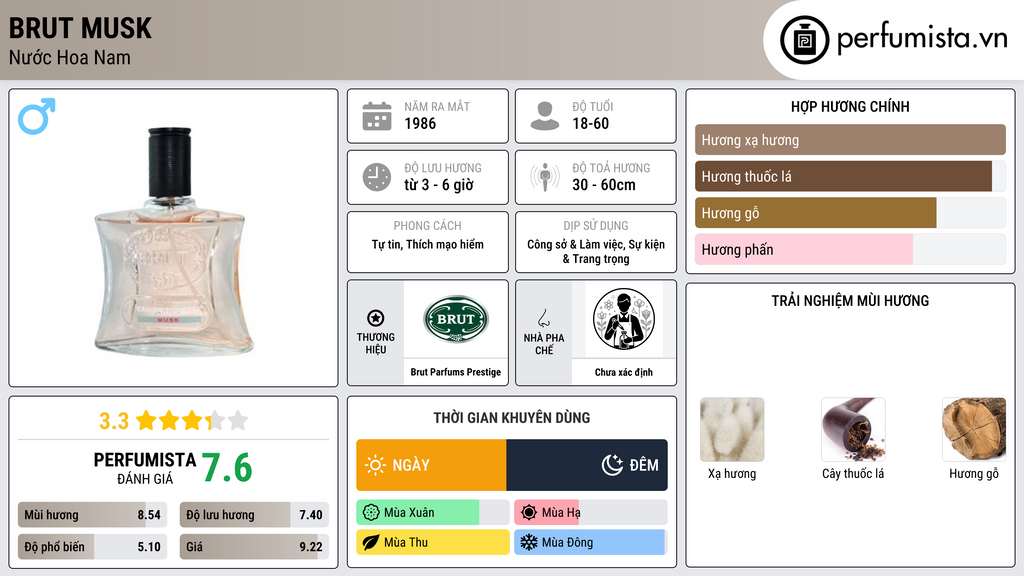Click the sun icon beside Mùa Hạ

point(529,513)
